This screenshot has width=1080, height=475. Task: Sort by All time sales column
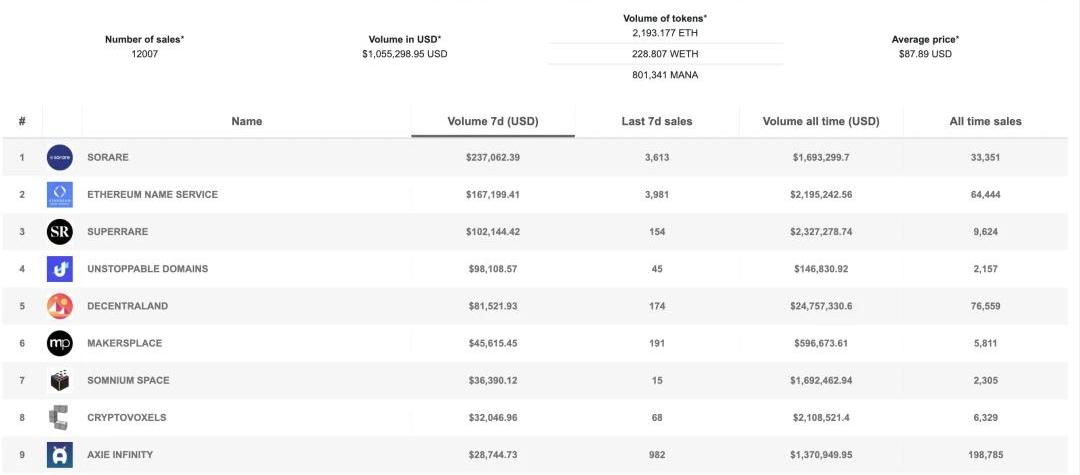985,121
